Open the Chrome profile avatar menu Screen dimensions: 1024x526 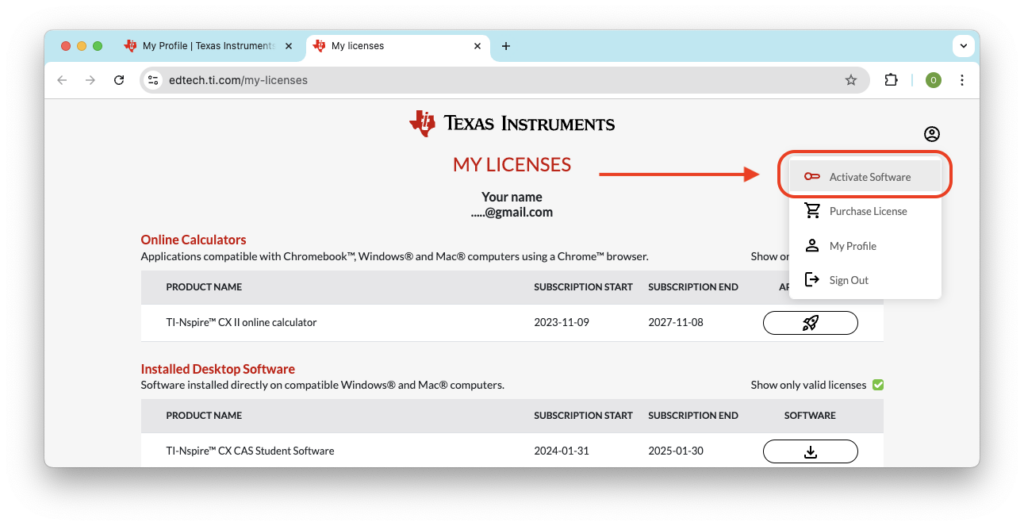click(933, 80)
